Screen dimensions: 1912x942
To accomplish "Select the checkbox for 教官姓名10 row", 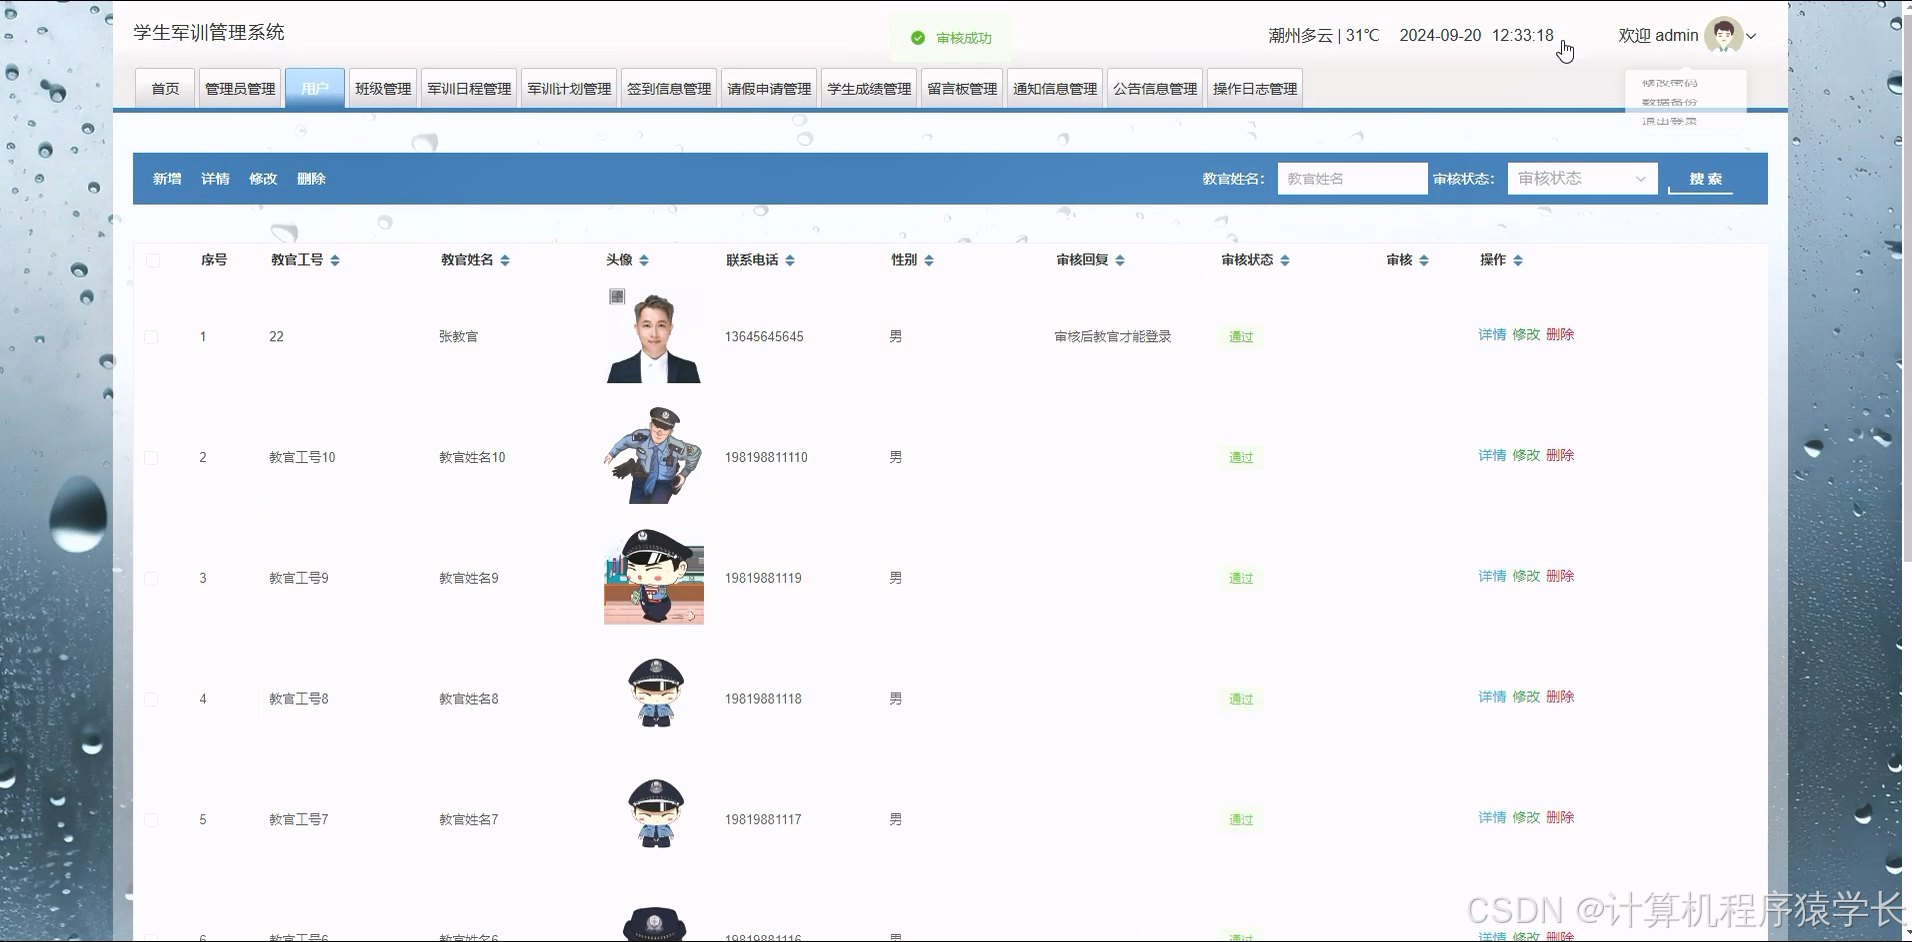I will pos(152,458).
